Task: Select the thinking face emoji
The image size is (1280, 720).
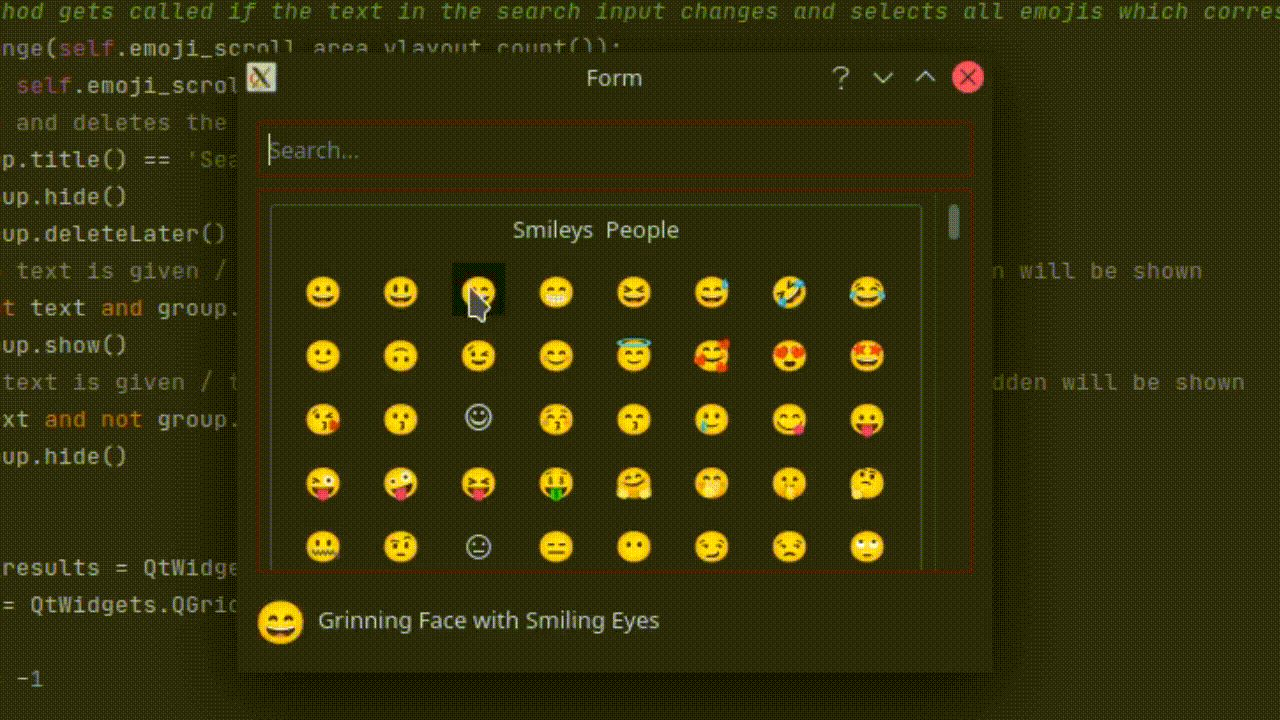Action: pos(867,484)
